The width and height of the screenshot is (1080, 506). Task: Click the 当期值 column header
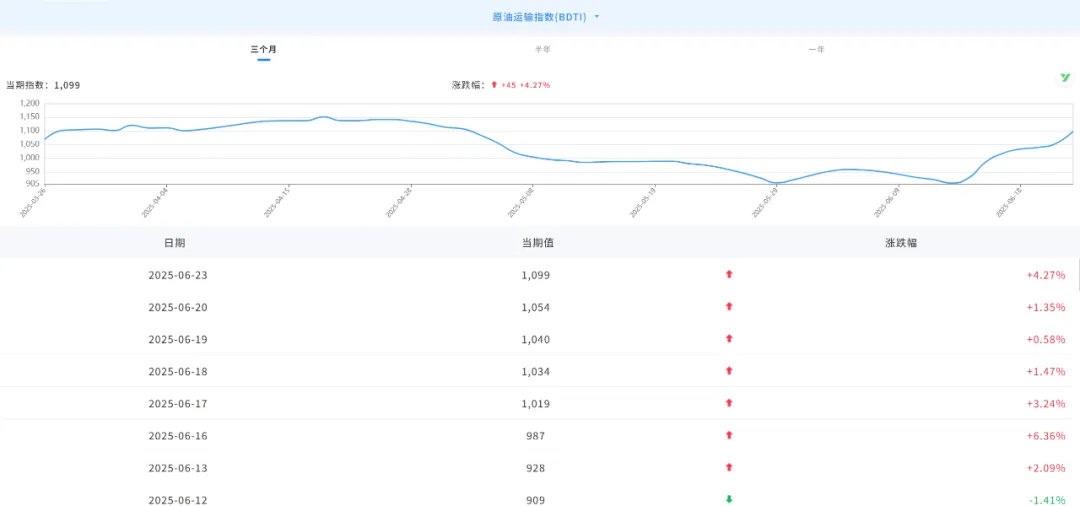tap(537, 243)
